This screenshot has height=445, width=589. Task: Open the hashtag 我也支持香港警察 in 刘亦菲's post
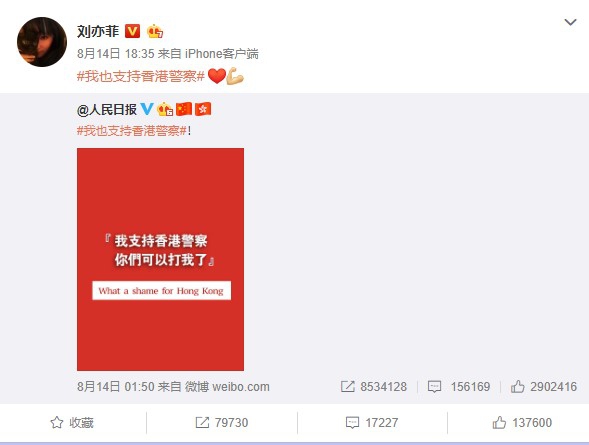(140, 76)
